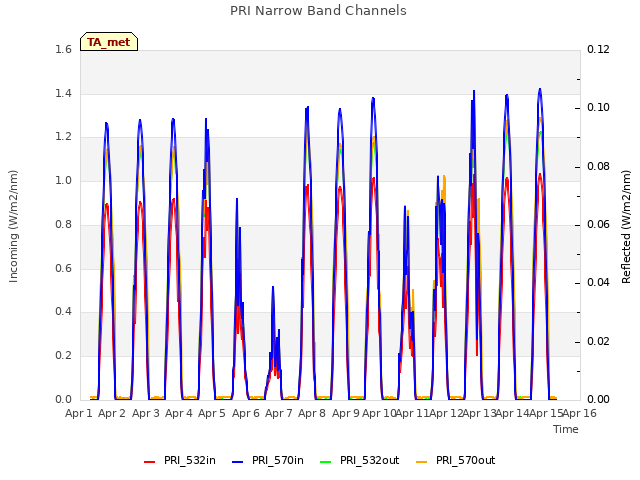Select the PRI_532in legend label

(x=190, y=460)
